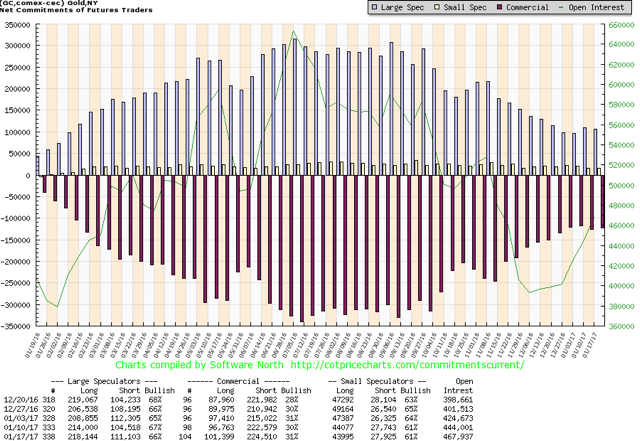Image resolution: width=640 pixels, height=441 pixels.
Task: Click Commercial long value 97,410
Action: [x=221, y=418]
